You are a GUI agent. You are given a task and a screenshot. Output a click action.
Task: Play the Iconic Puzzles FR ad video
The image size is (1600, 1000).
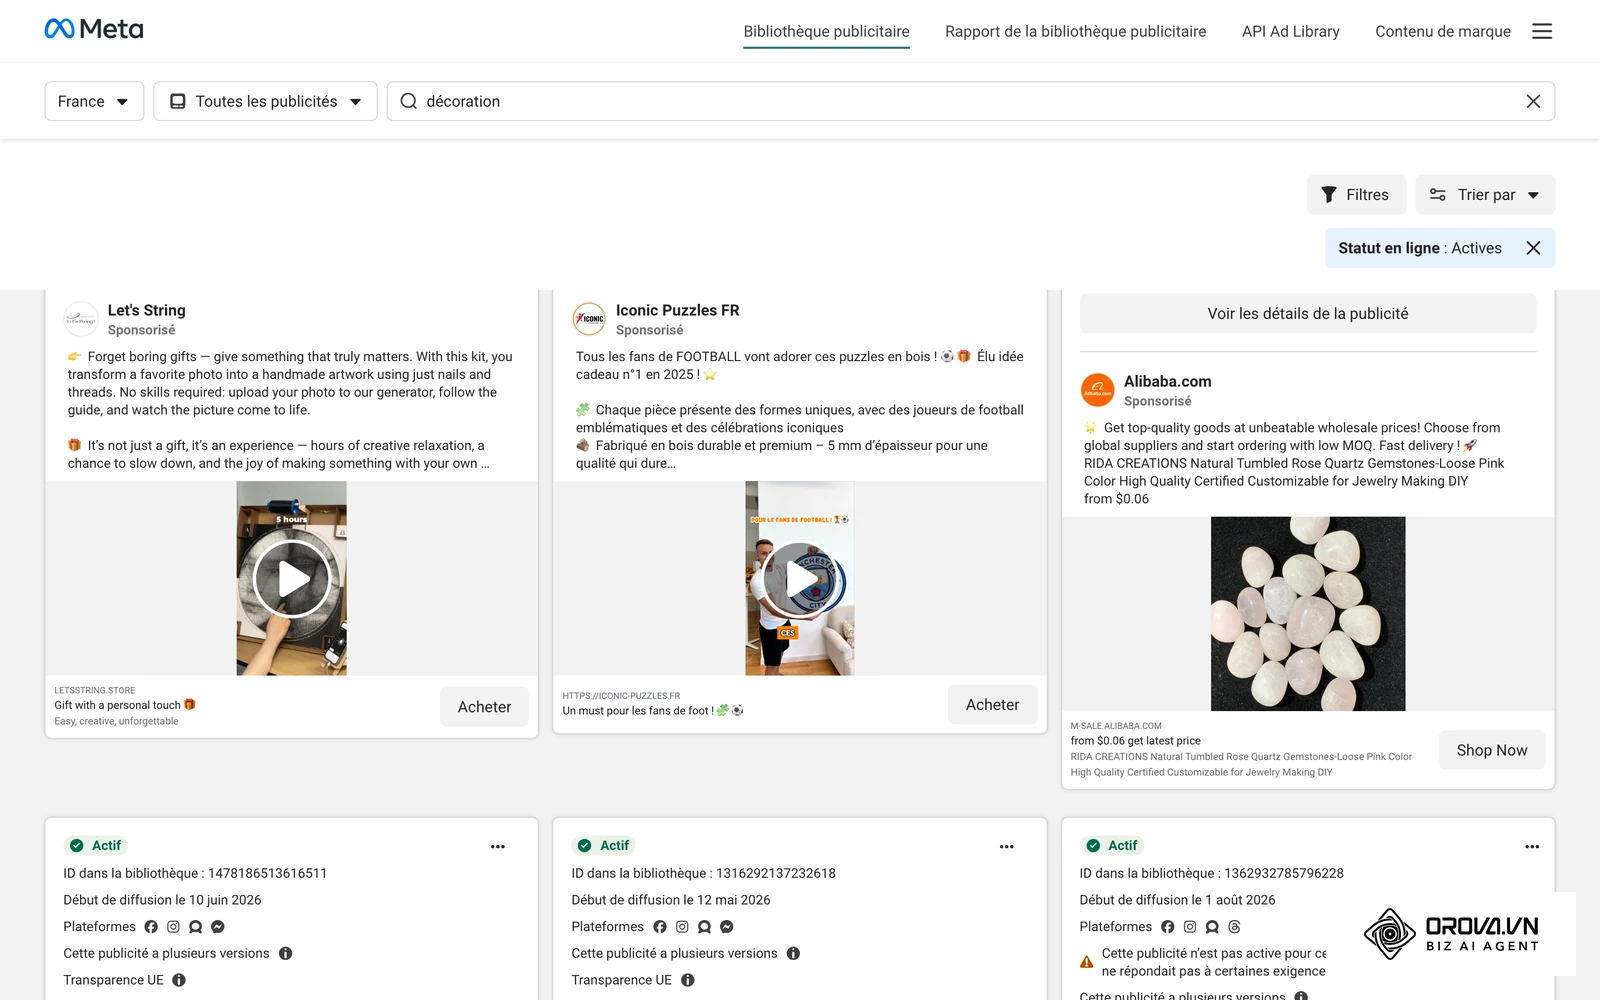pos(800,578)
